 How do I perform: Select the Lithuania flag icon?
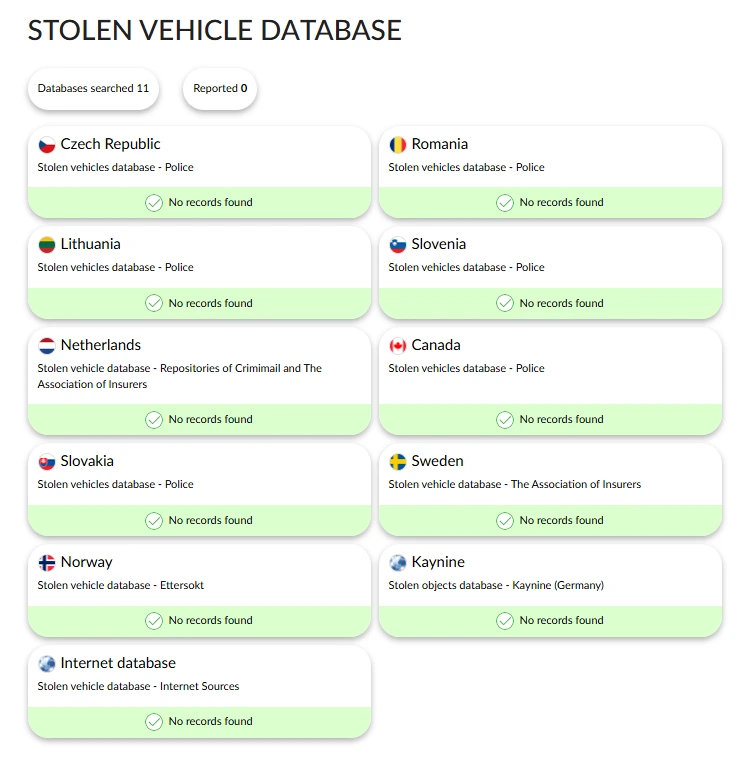(47, 245)
